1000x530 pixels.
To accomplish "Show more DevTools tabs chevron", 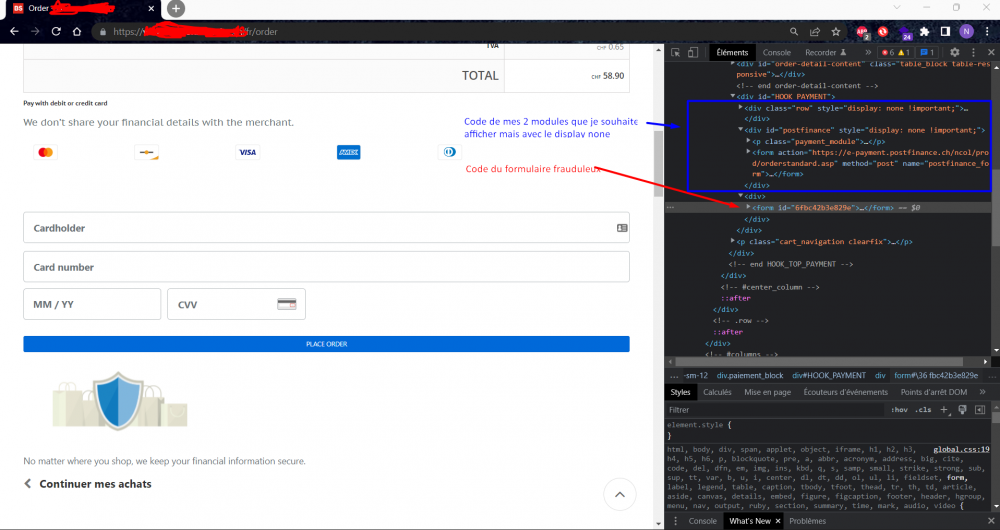I will tap(868, 52).
